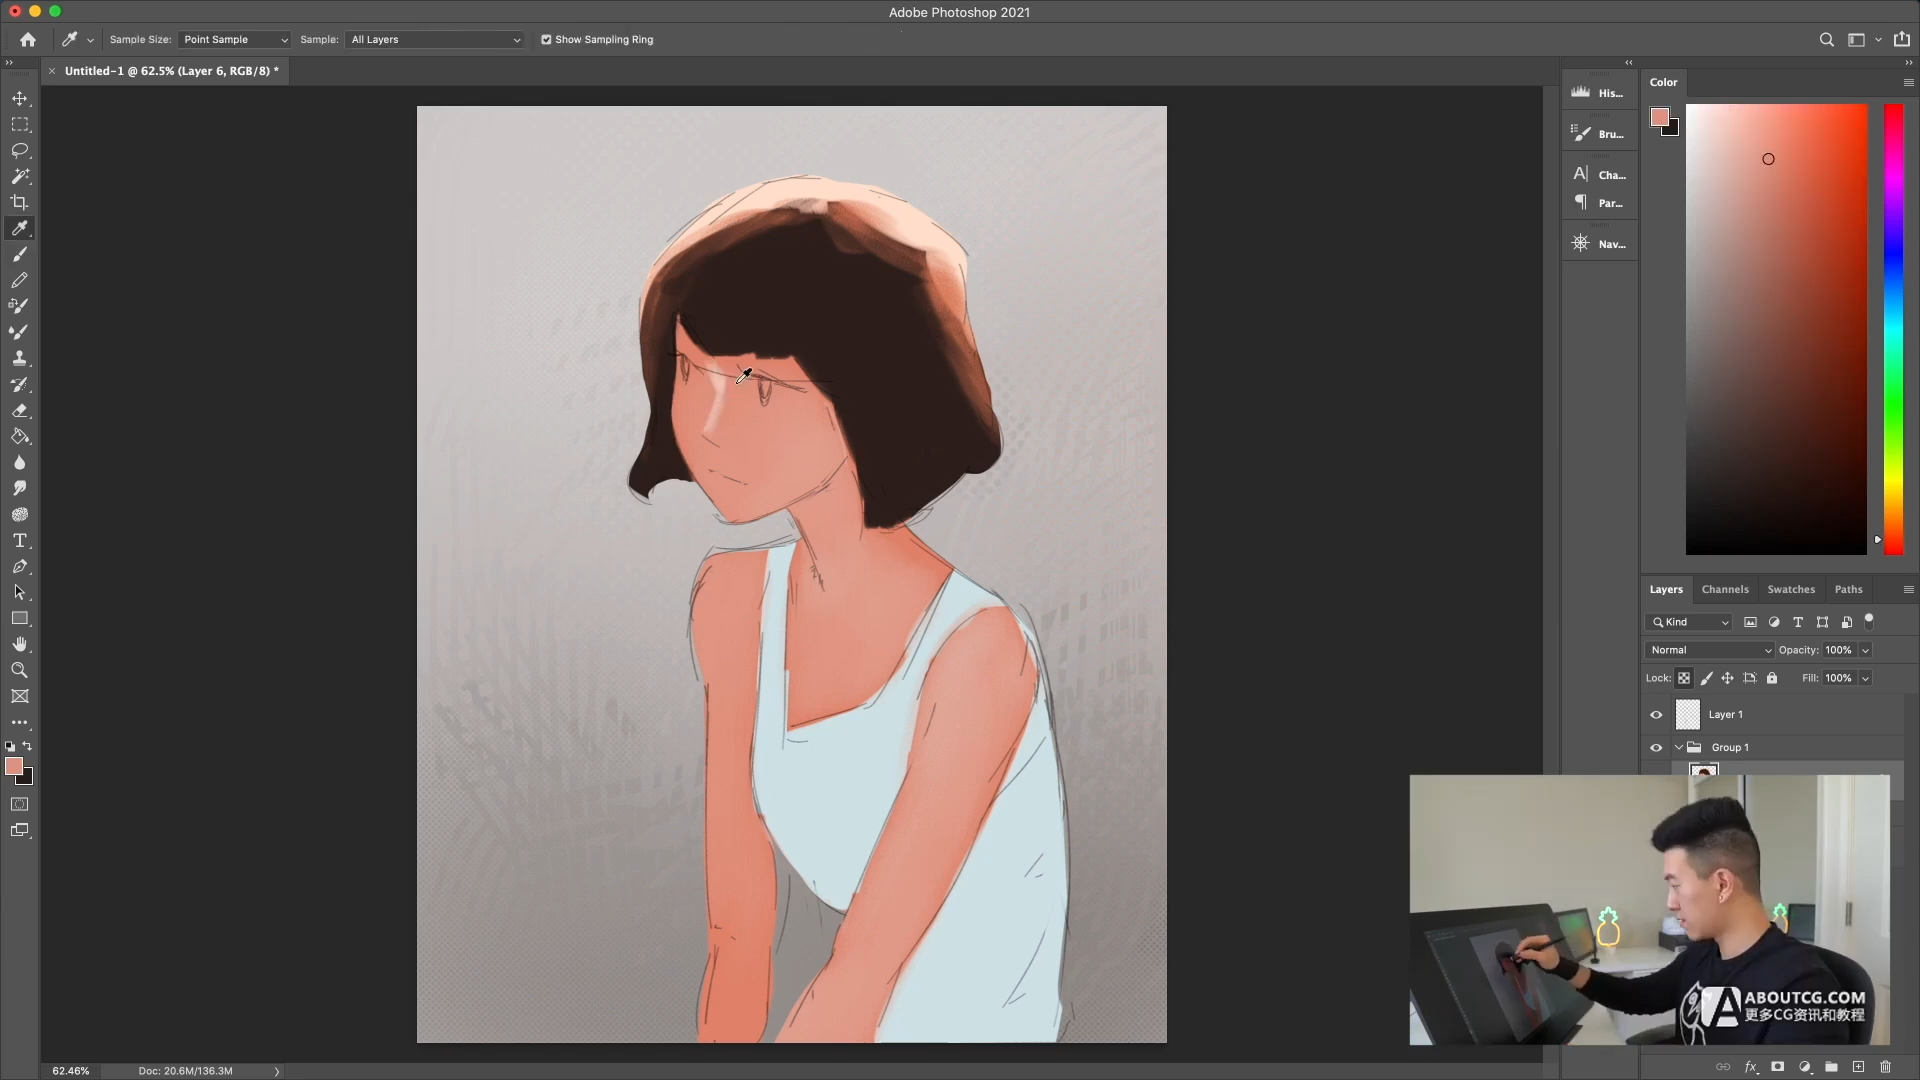Open the Kind filter dropdown
Screen dimensions: 1920x1080
click(x=1688, y=622)
